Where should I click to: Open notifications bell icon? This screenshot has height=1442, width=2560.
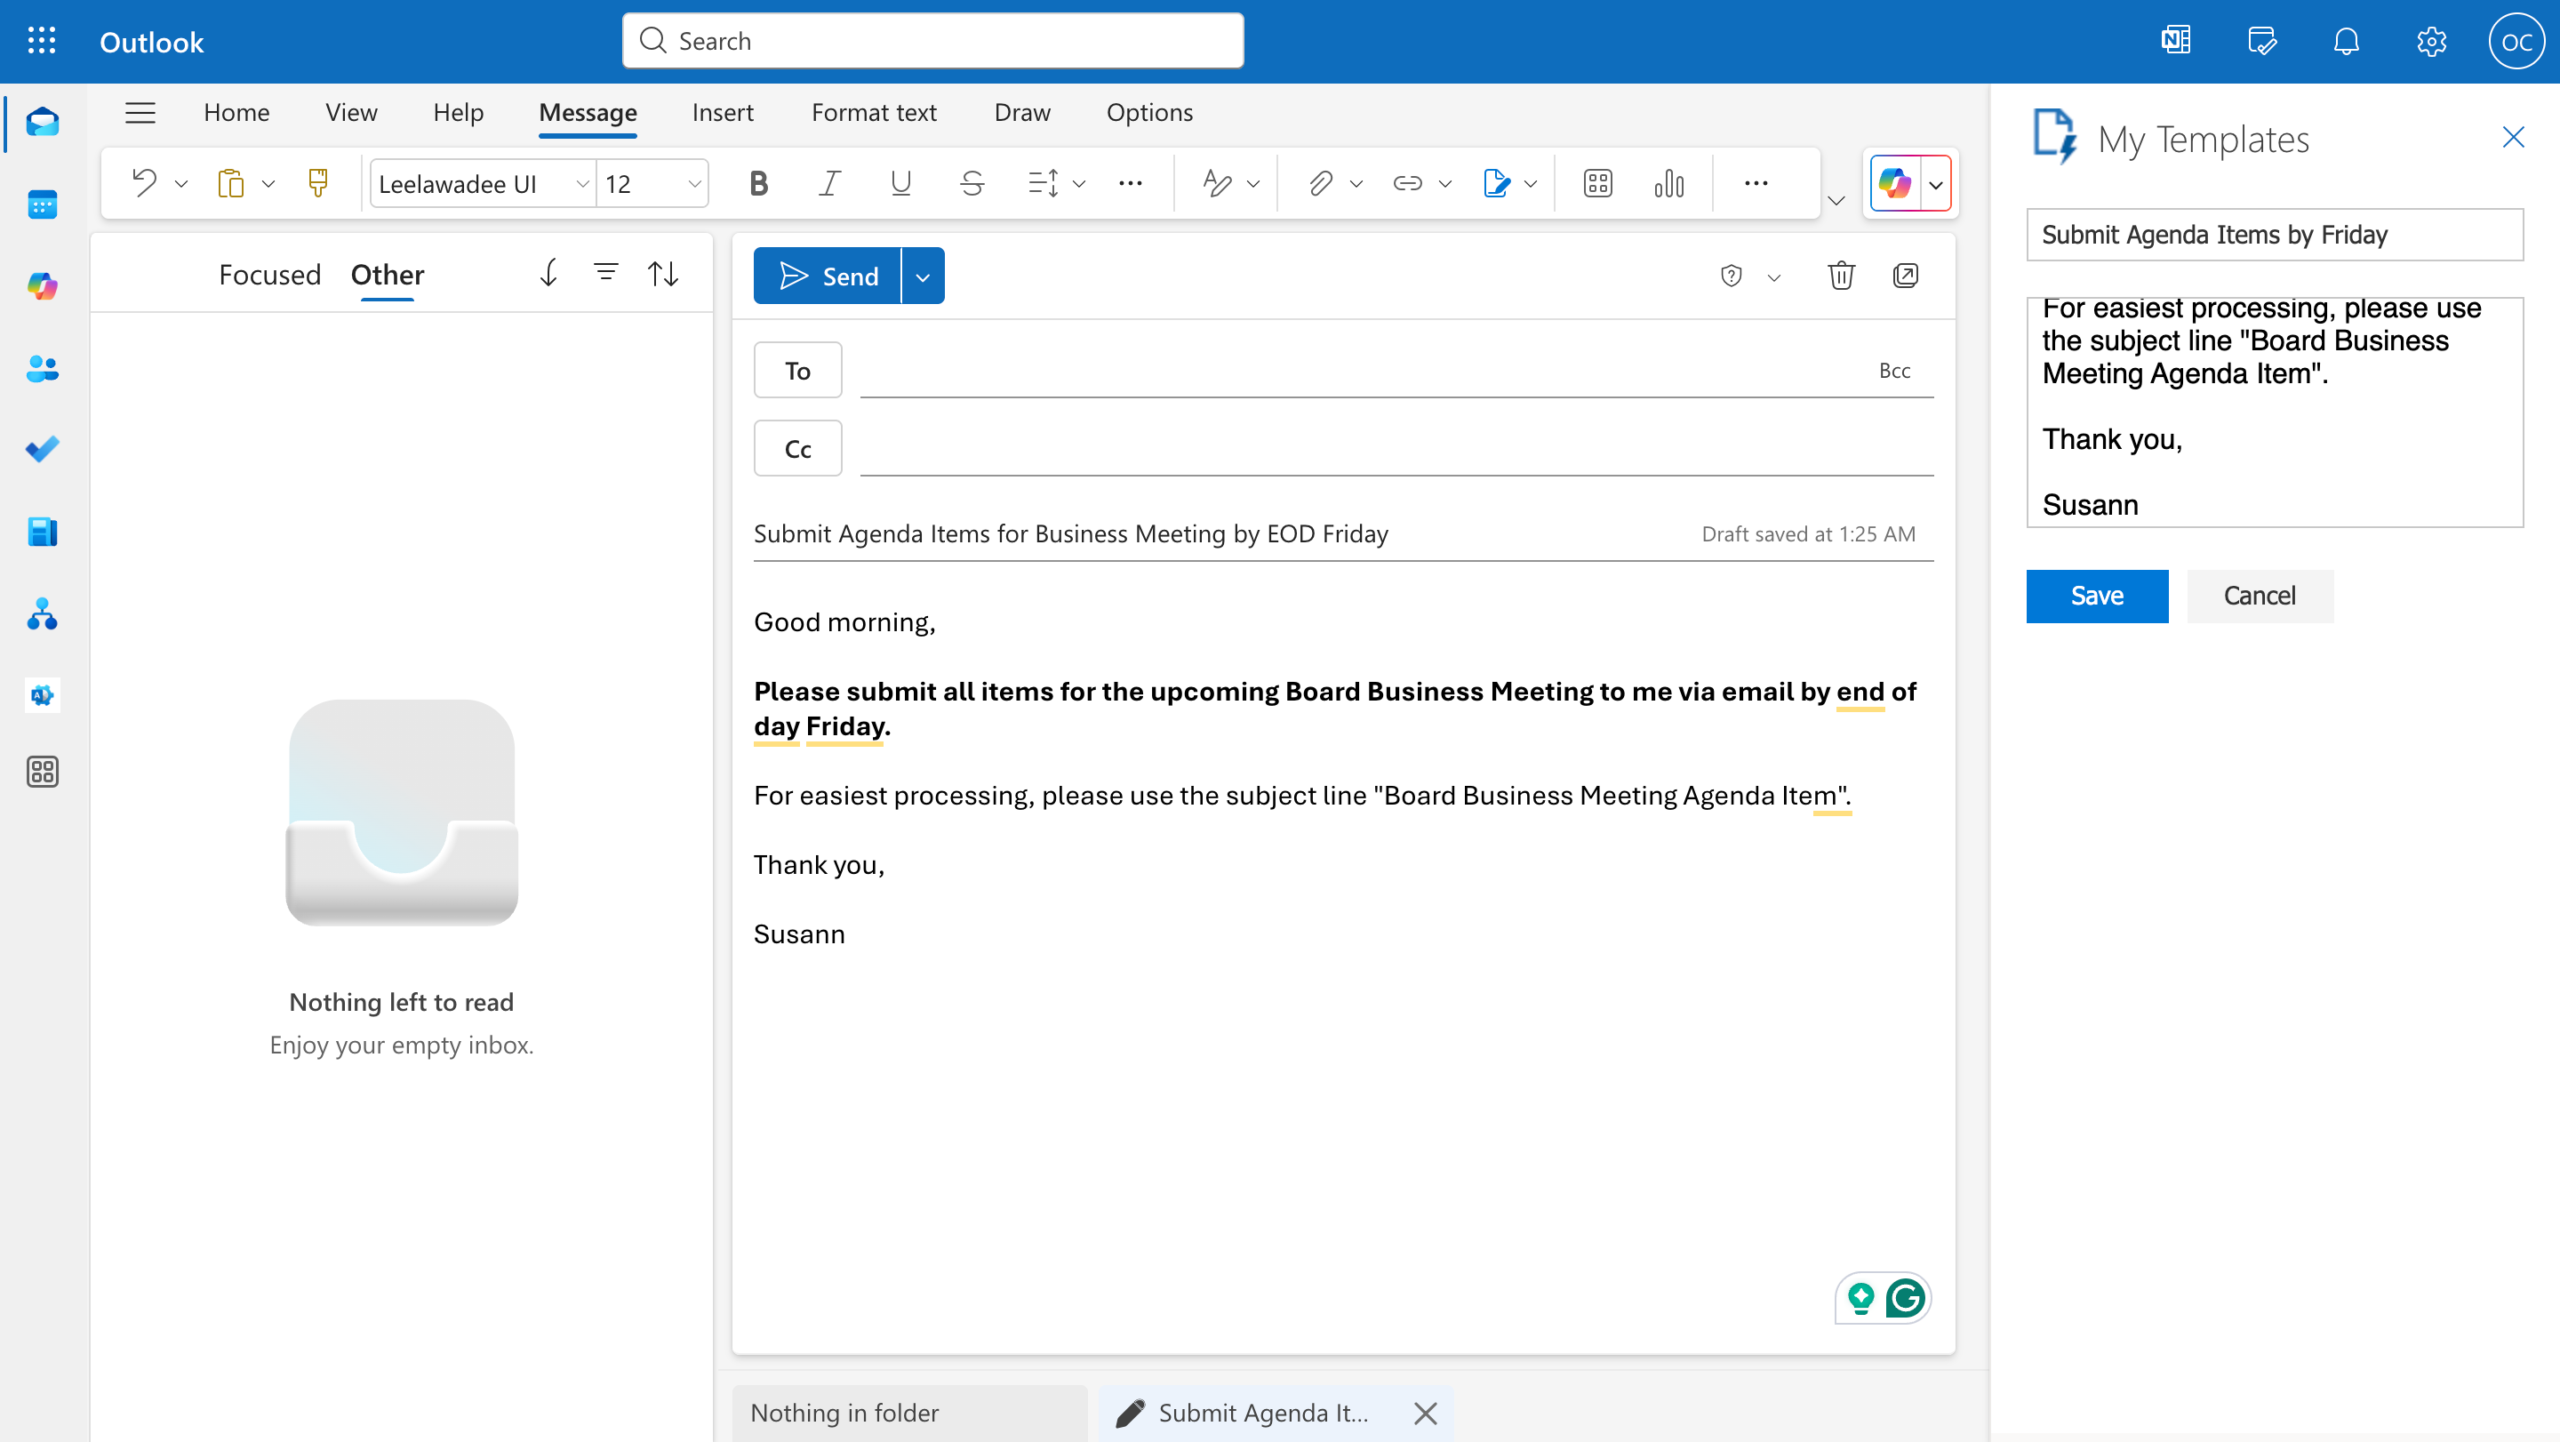(x=2346, y=41)
